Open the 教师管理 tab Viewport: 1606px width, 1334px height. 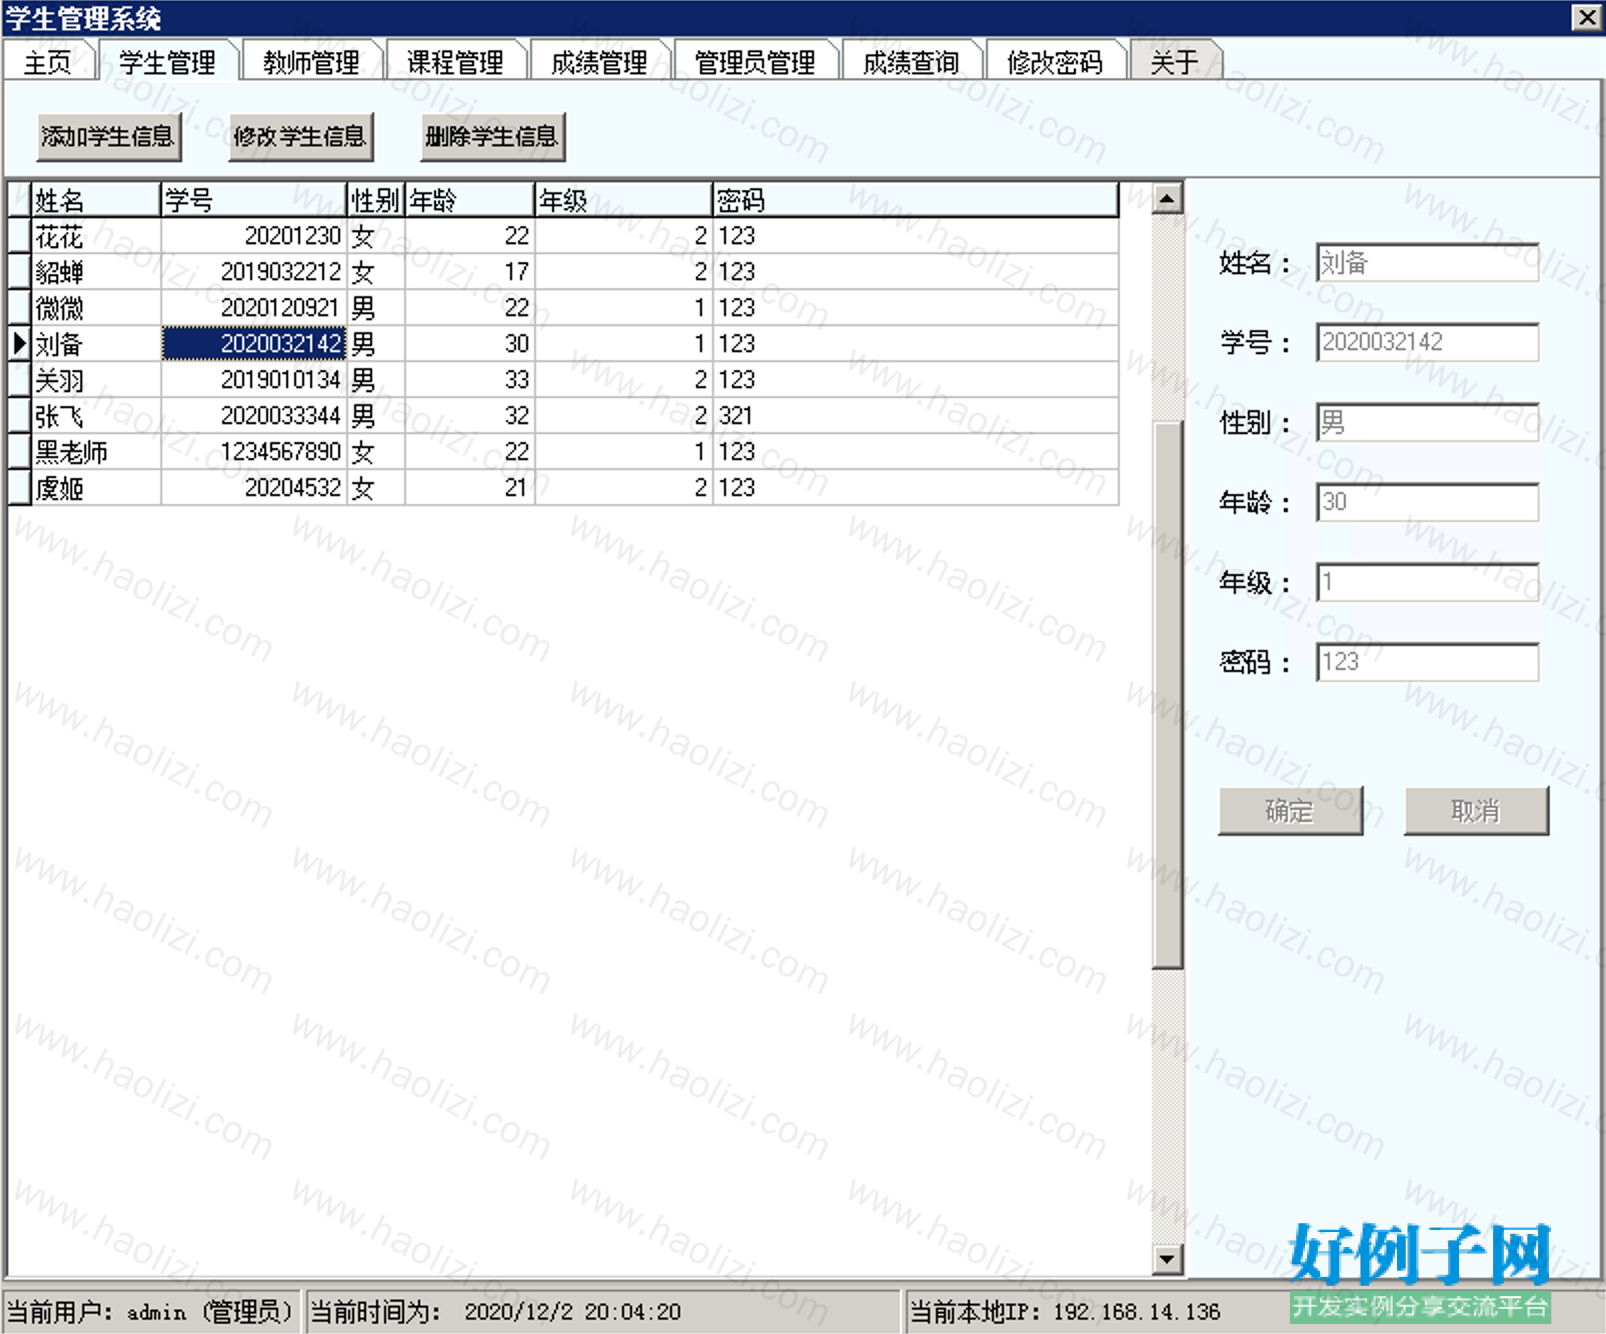coord(311,62)
